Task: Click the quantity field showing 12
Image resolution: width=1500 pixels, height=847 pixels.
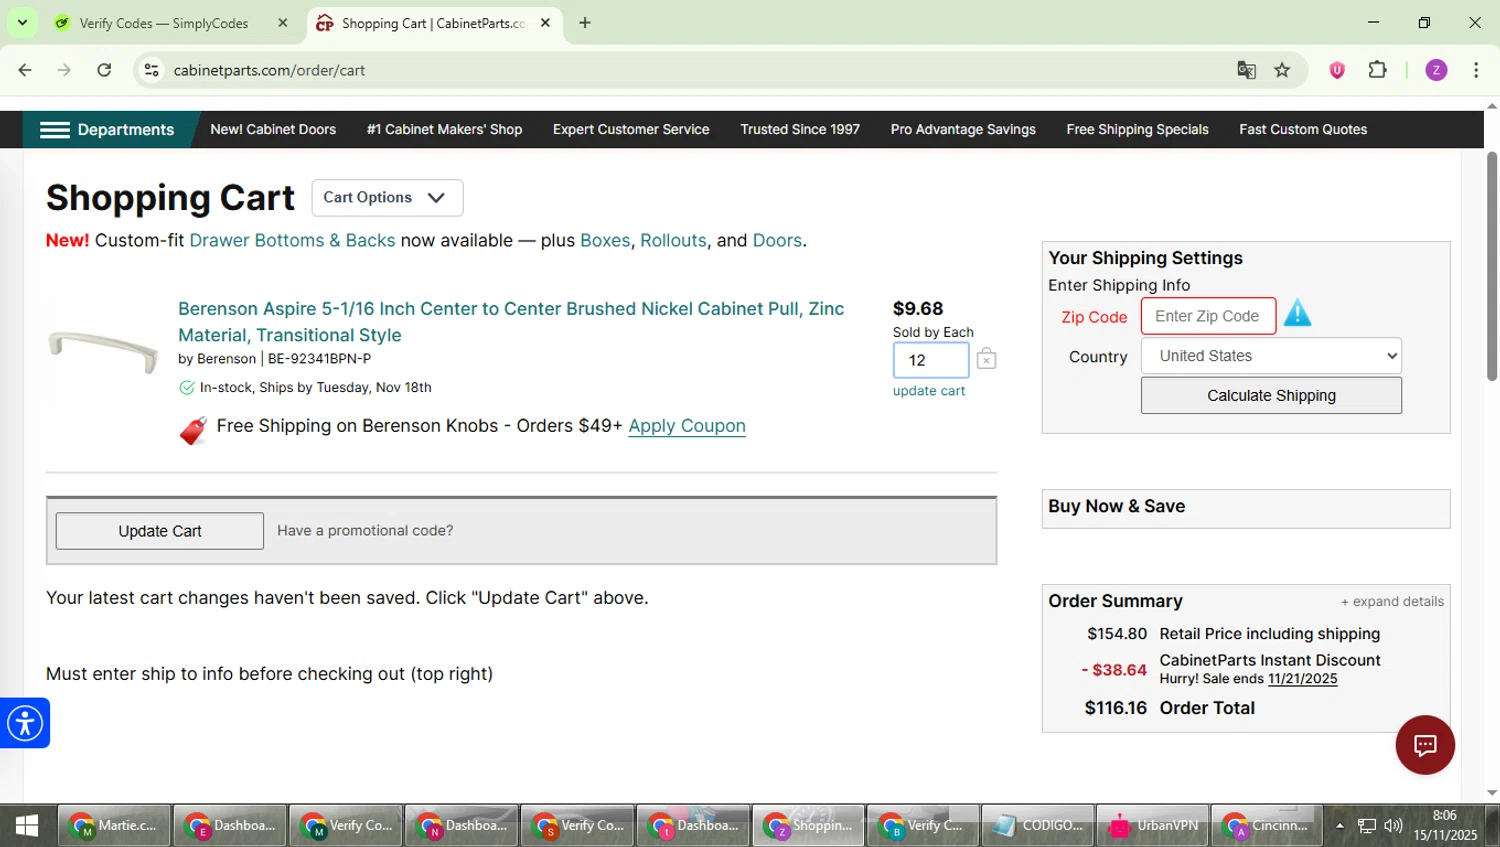Action: pyautogui.click(x=930, y=360)
